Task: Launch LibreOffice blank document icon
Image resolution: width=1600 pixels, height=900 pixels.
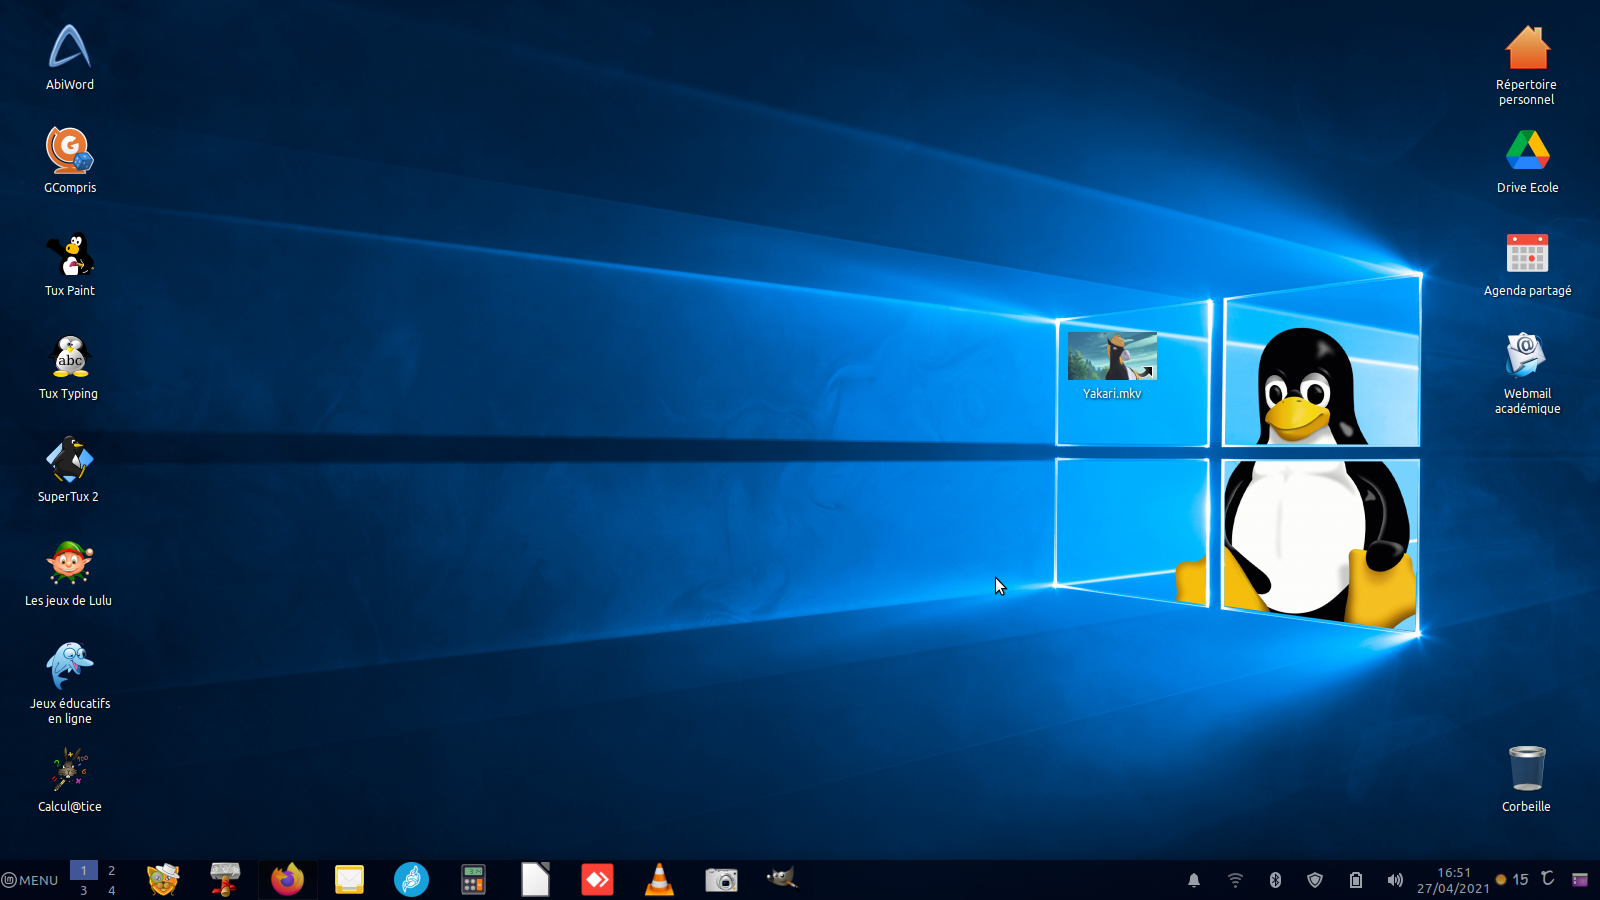Action: point(535,880)
